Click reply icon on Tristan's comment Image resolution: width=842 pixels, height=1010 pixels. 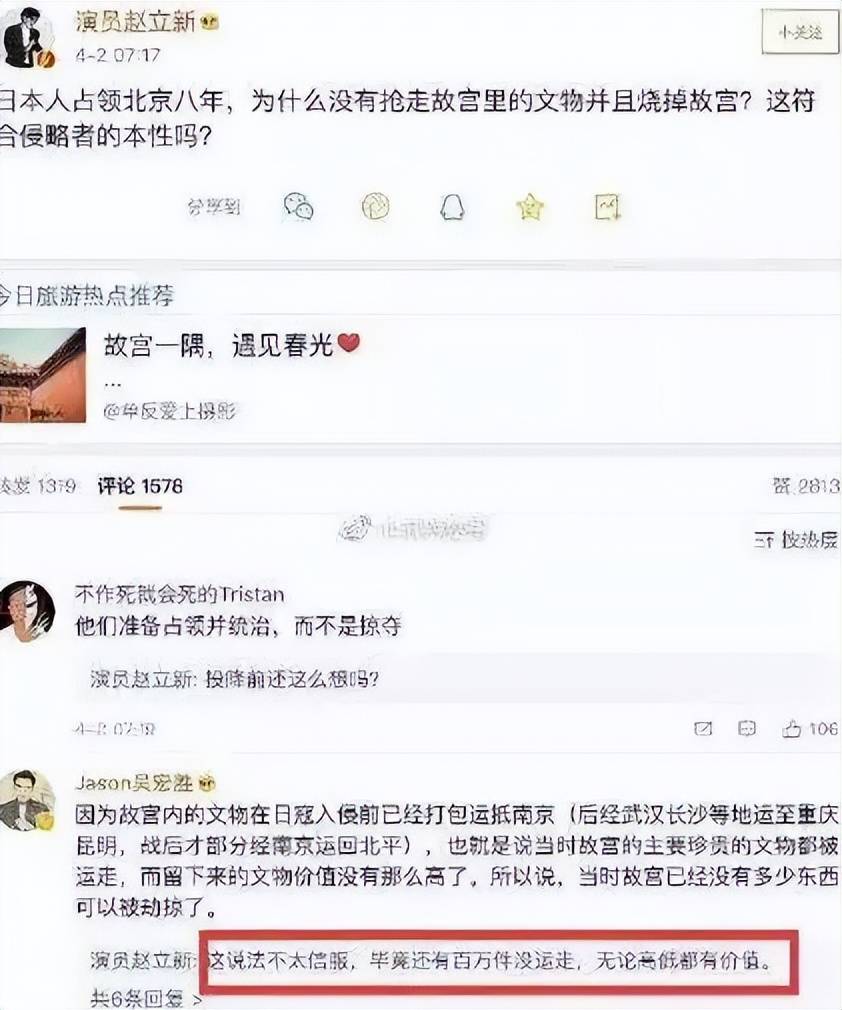click(x=746, y=729)
